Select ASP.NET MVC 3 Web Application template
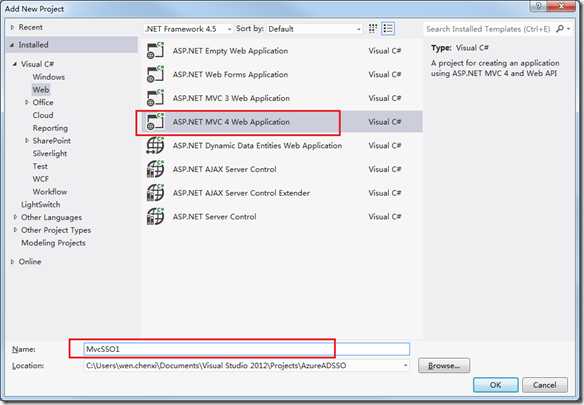Image resolution: width=584 pixels, height=405 pixels. (283, 98)
